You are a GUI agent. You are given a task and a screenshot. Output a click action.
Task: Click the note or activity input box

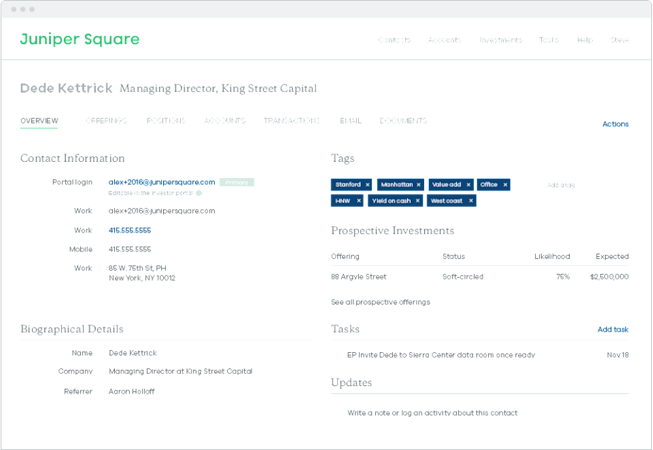(432, 413)
